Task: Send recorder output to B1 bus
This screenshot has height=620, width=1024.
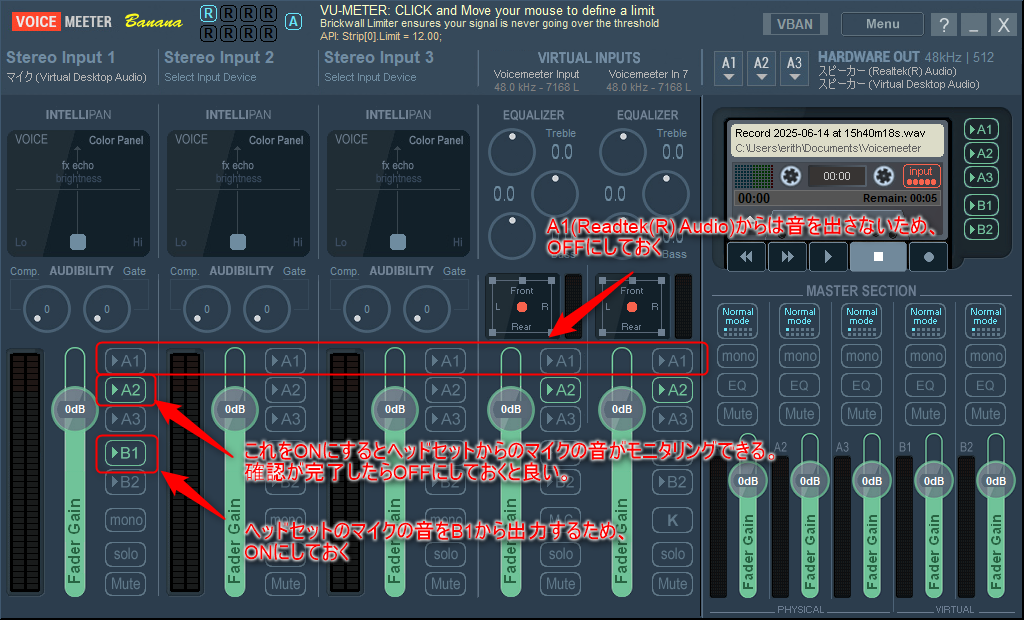Action: (981, 205)
